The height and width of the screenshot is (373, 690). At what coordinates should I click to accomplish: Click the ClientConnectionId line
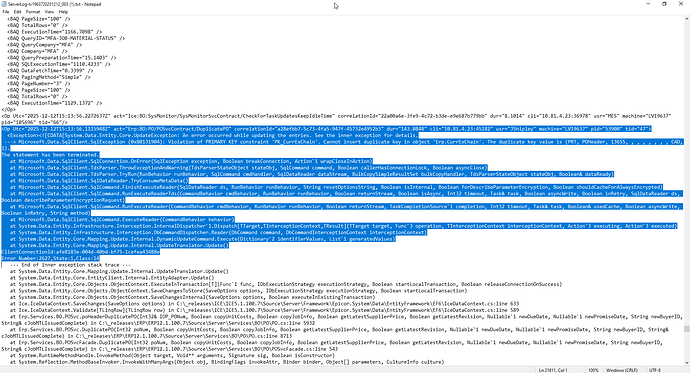(81, 252)
